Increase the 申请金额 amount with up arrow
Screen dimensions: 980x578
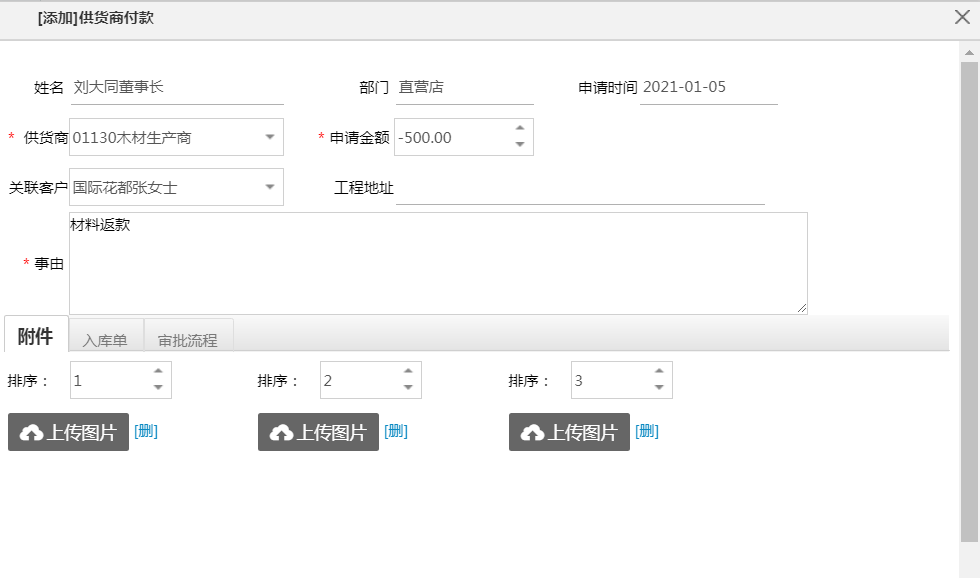point(519,128)
